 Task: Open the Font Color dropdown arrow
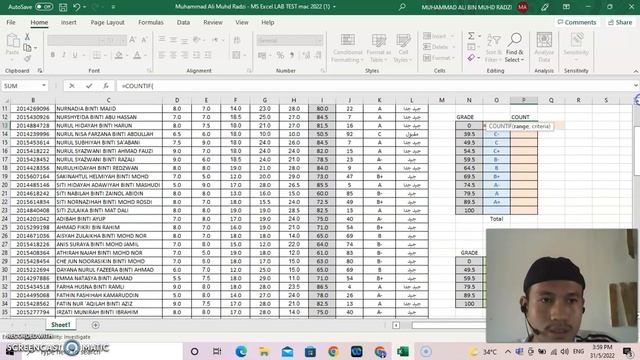[x=145, y=56]
